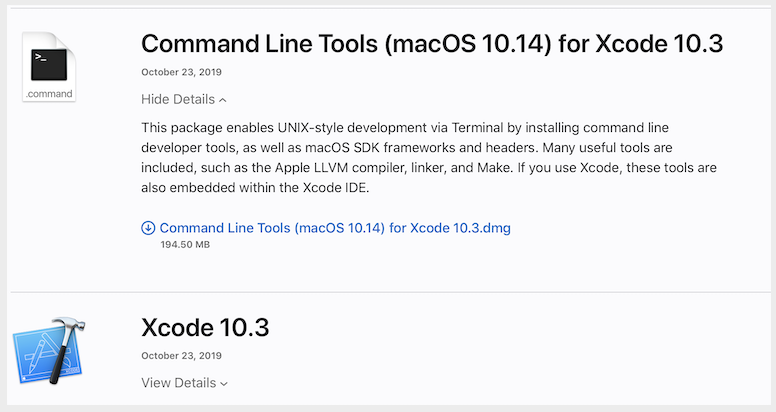The height and width of the screenshot is (412, 776).
Task: Click the chevron beside Hide Details
Action: (x=222, y=100)
